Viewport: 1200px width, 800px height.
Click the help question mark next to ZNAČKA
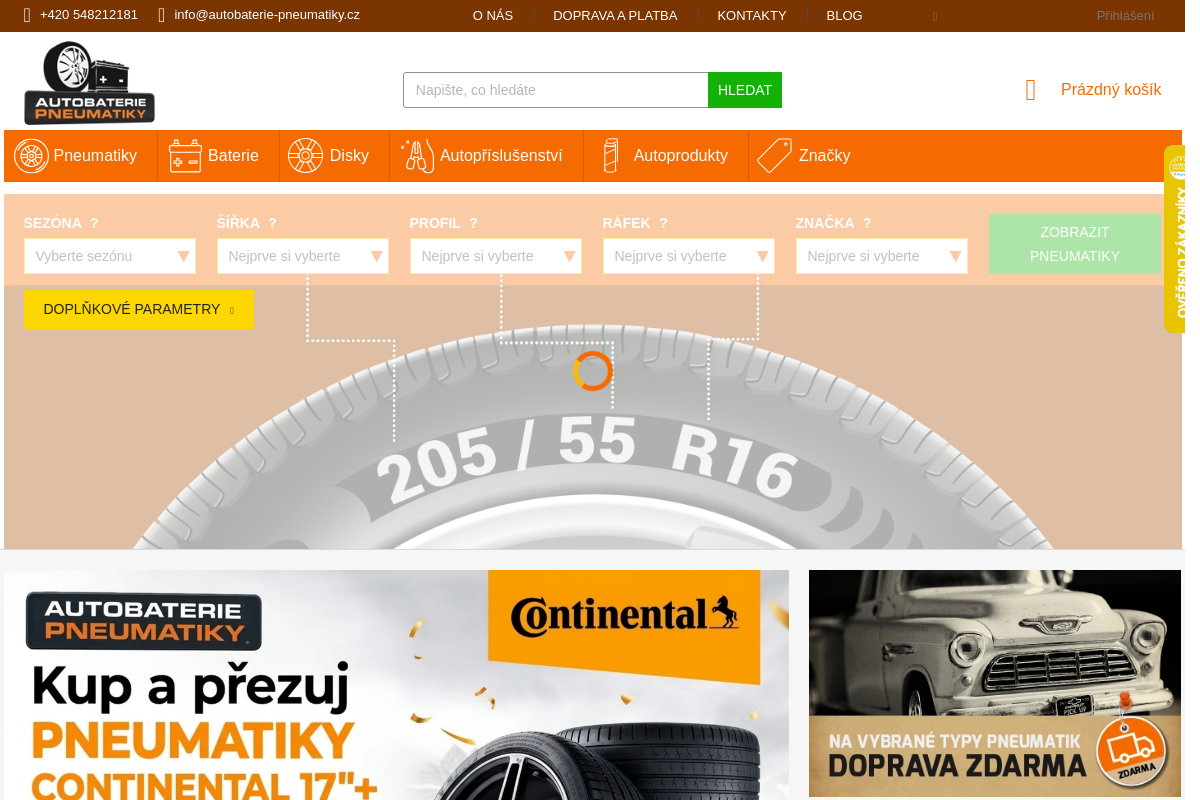[867, 223]
